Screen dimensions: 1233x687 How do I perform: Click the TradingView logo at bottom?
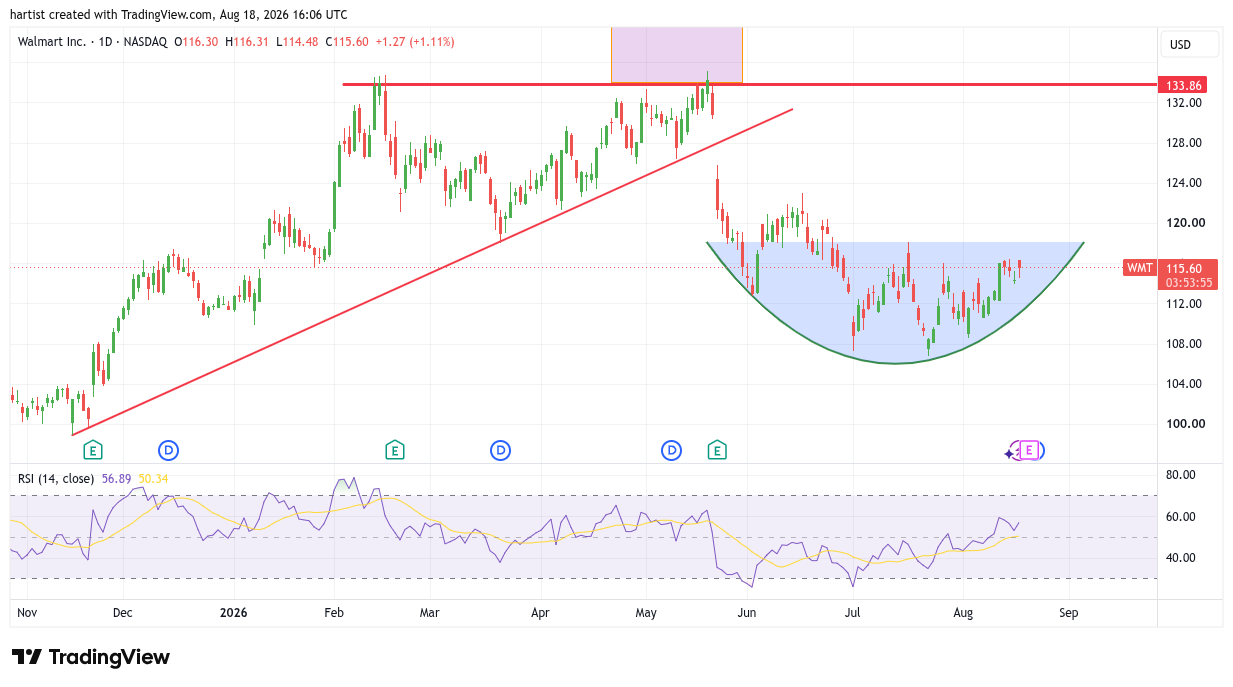click(91, 657)
